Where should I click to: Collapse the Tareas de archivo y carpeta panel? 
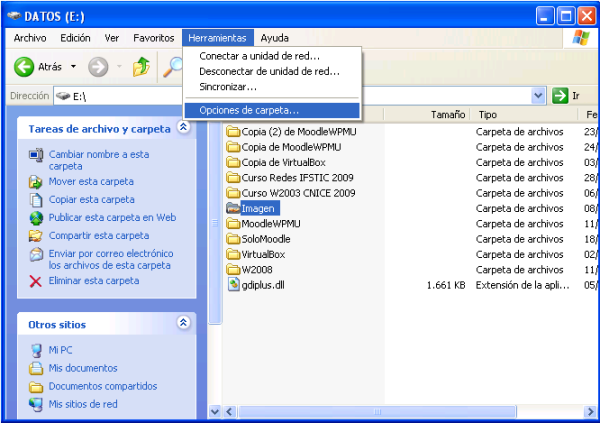click(183, 128)
